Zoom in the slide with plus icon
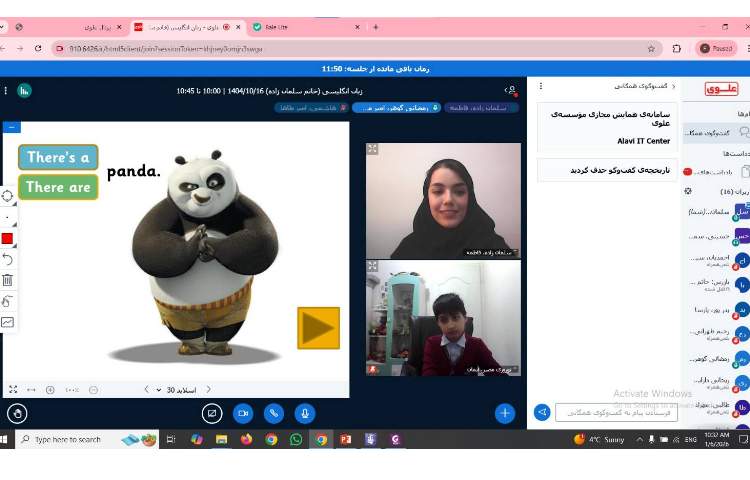Image resolution: width=750 pixels, height=480 pixels. coord(50,390)
